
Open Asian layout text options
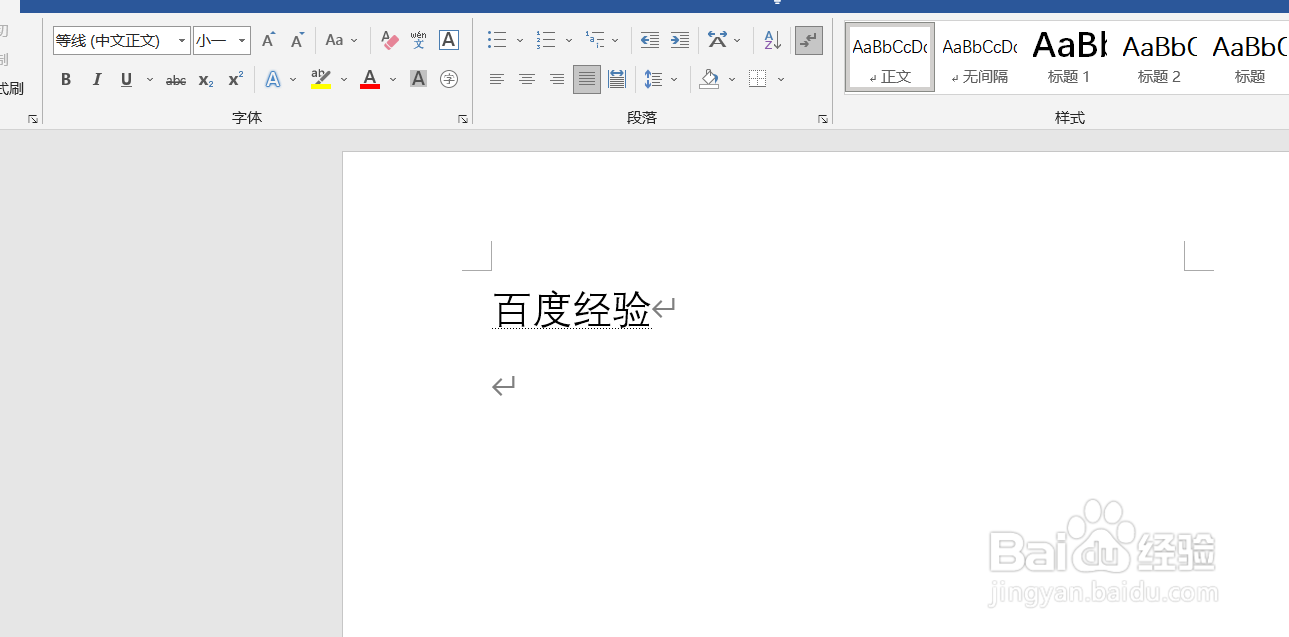pos(724,40)
